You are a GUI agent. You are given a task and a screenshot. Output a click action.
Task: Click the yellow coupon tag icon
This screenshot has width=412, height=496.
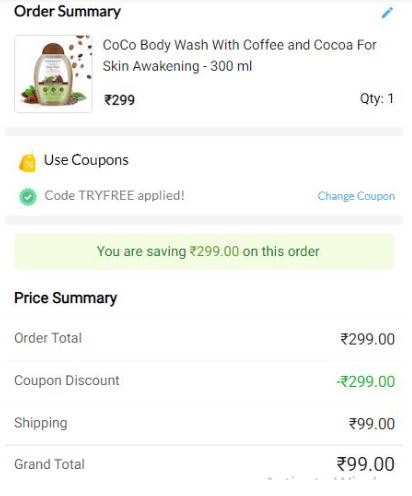click(27, 162)
